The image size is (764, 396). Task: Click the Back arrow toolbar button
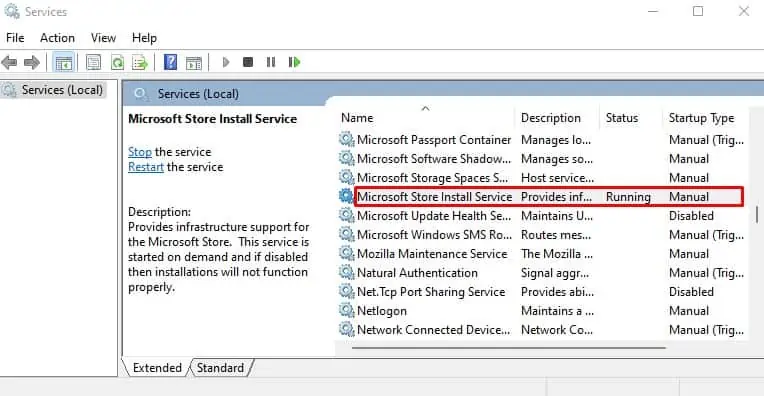coord(9,62)
